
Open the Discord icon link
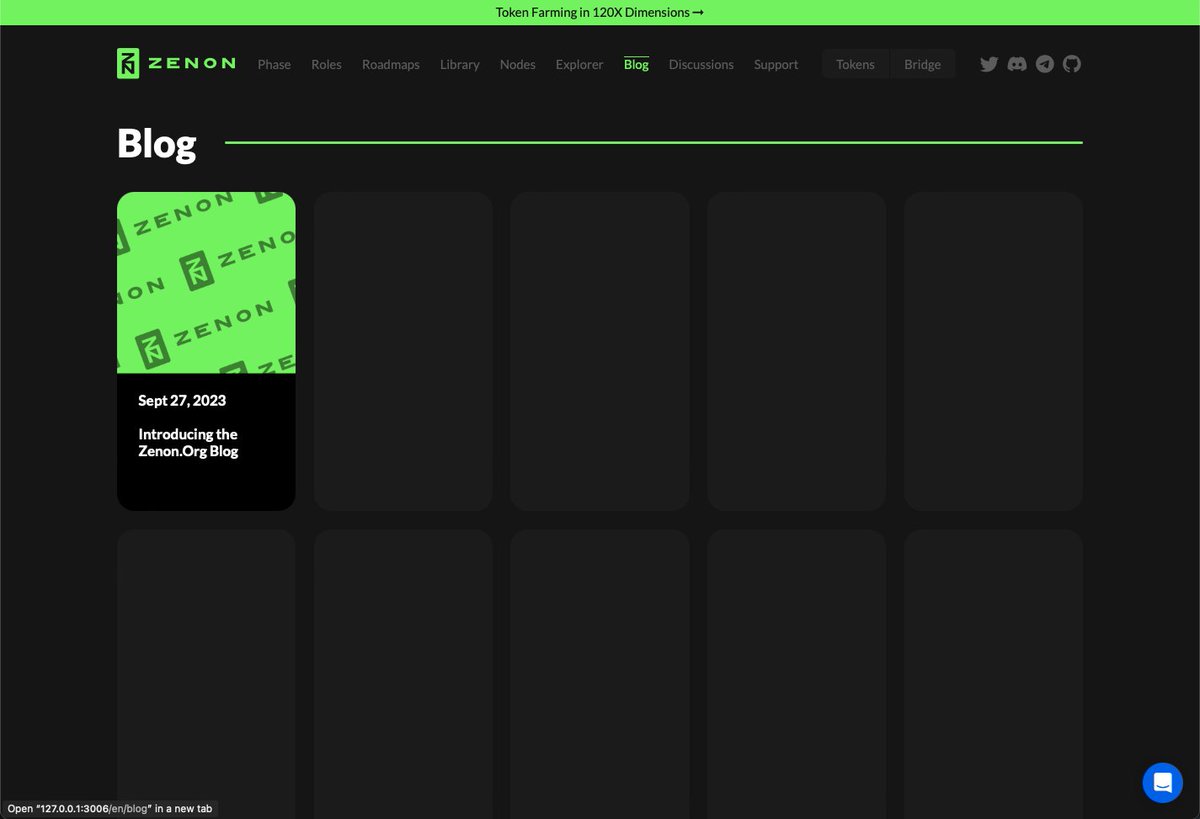coord(1017,64)
